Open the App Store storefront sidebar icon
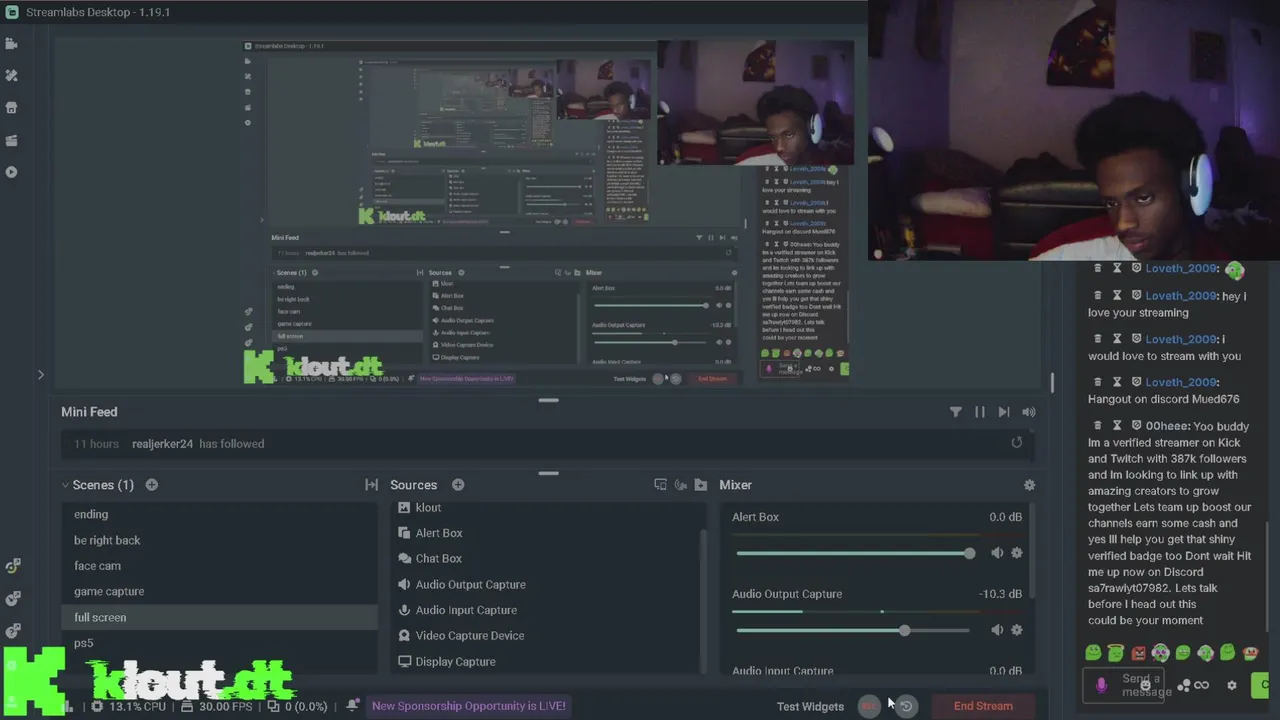1280x720 pixels. coord(12,108)
